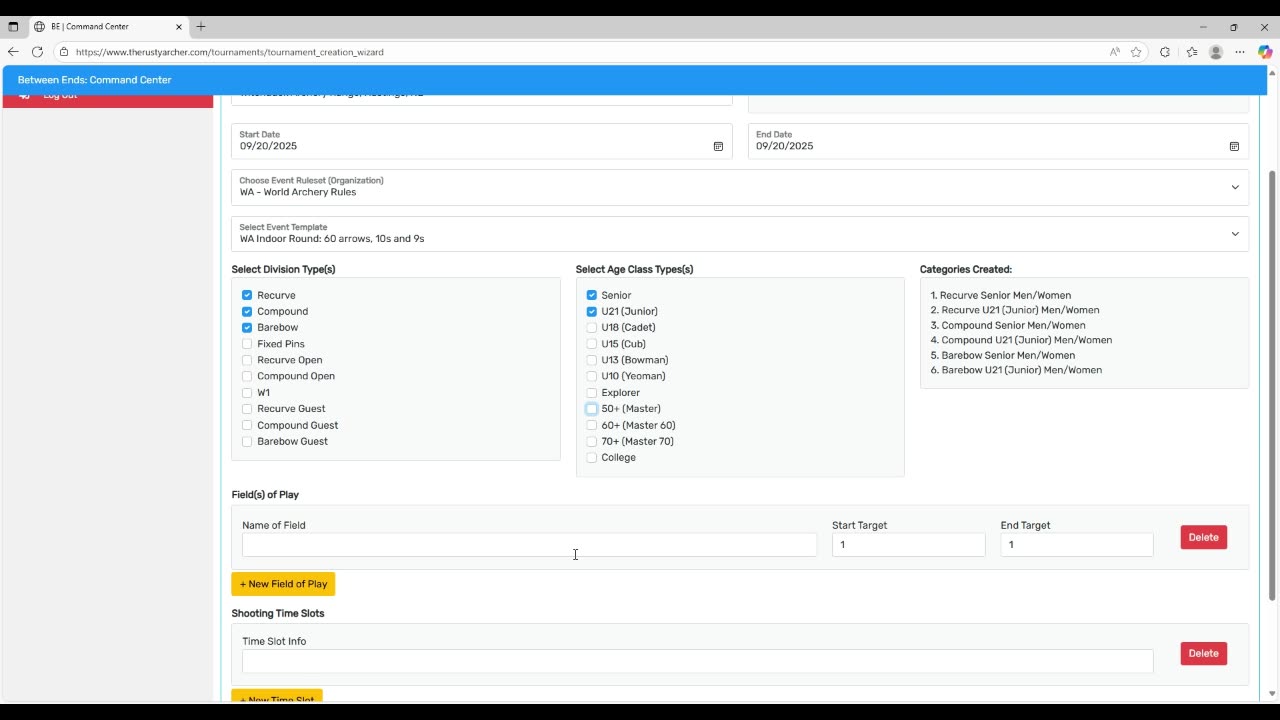Check the Compound Open division
The width and height of the screenshot is (1280, 720).
click(x=247, y=376)
